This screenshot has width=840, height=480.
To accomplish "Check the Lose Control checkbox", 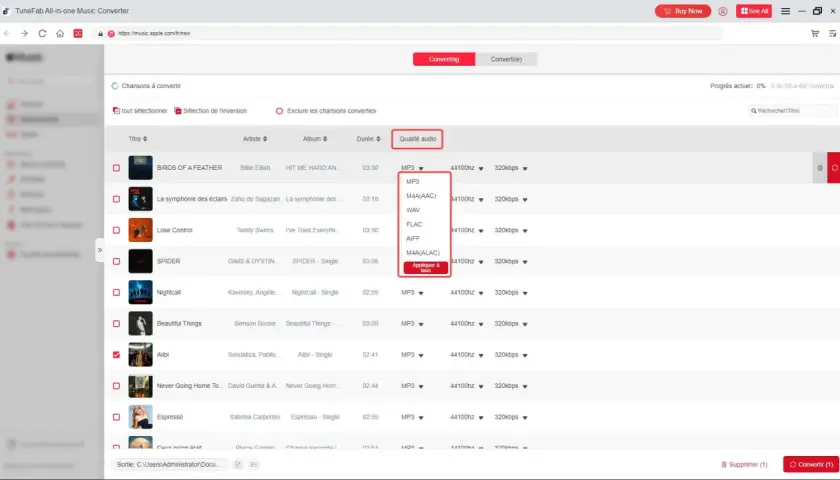I will 116,230.
